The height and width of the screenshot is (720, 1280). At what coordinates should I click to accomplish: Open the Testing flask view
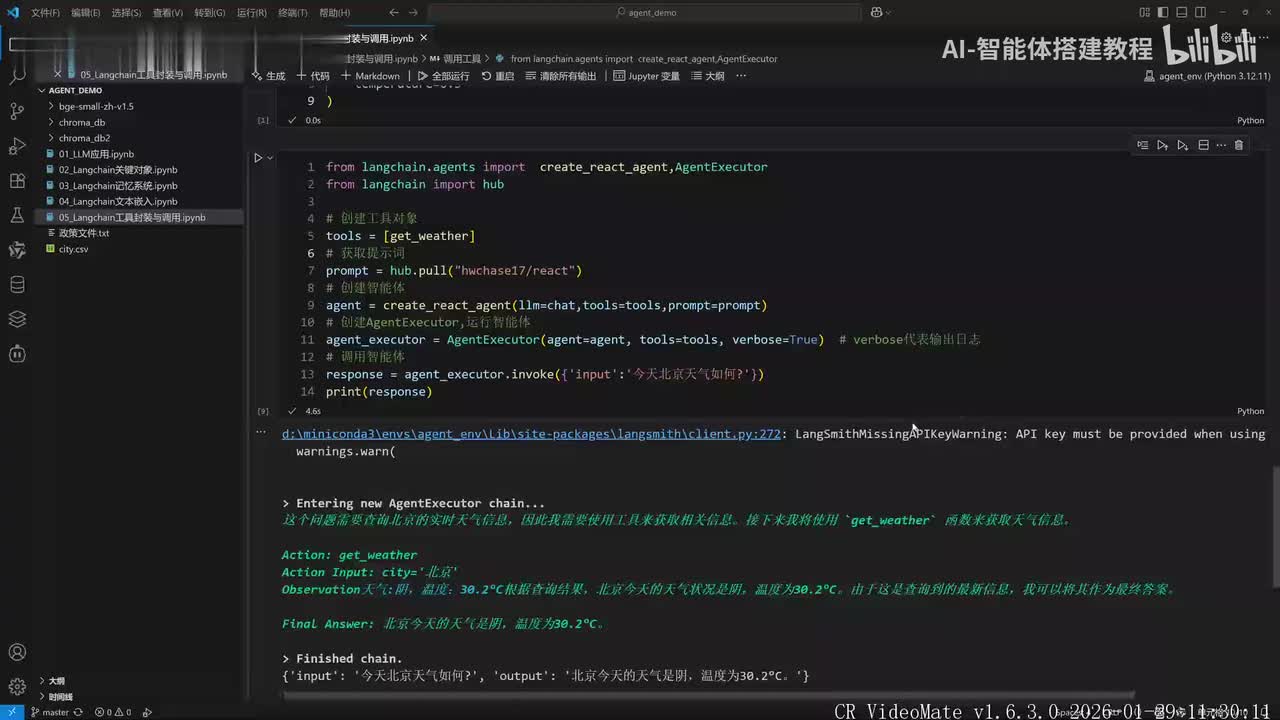tap(17, 215)
